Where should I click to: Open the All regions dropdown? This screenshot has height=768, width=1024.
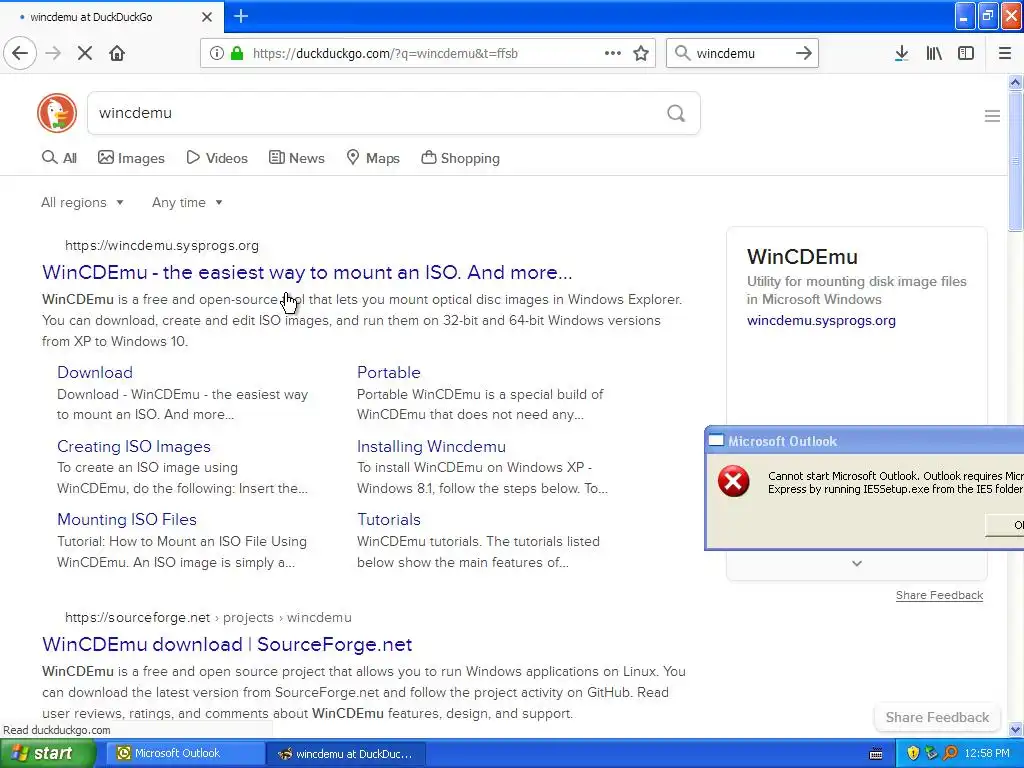click(x=82, y=202)
